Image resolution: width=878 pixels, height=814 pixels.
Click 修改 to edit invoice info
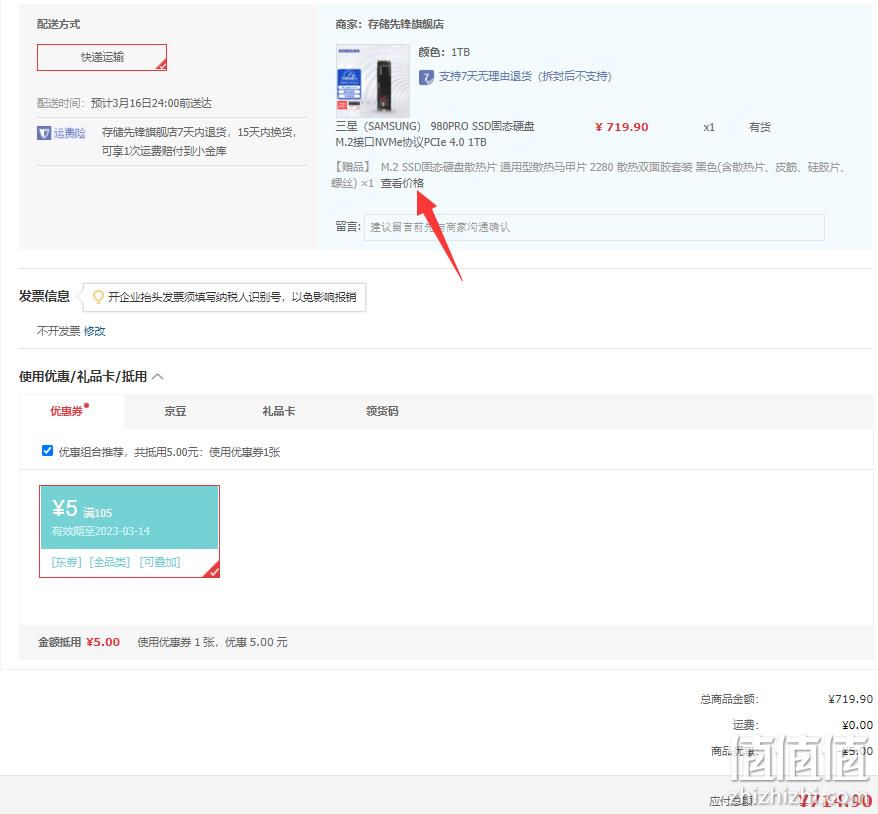coord(95,331)
